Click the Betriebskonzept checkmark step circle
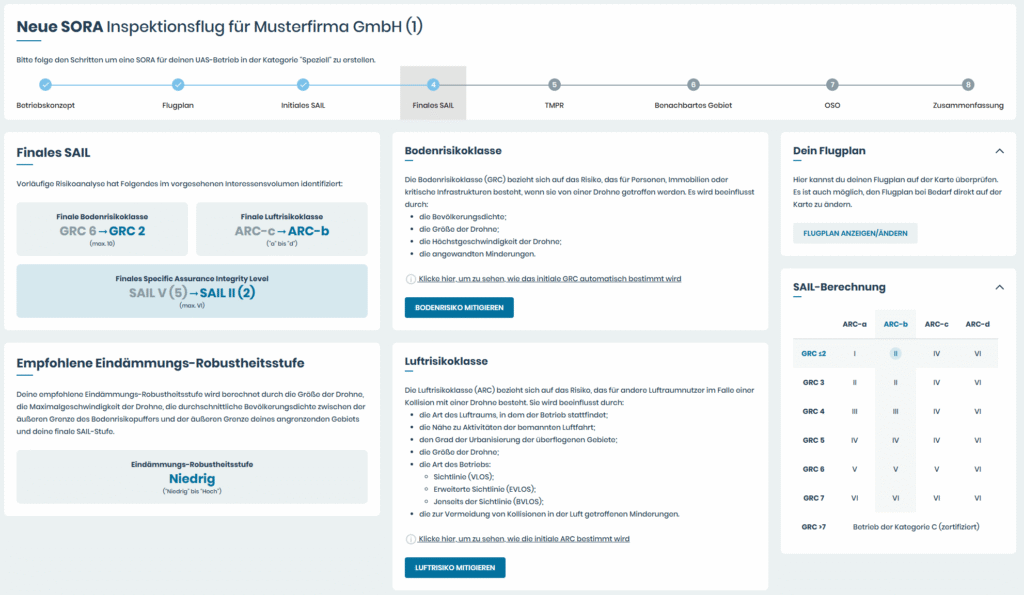This screenshot has height=595, width=1024. tap(45, 84)
